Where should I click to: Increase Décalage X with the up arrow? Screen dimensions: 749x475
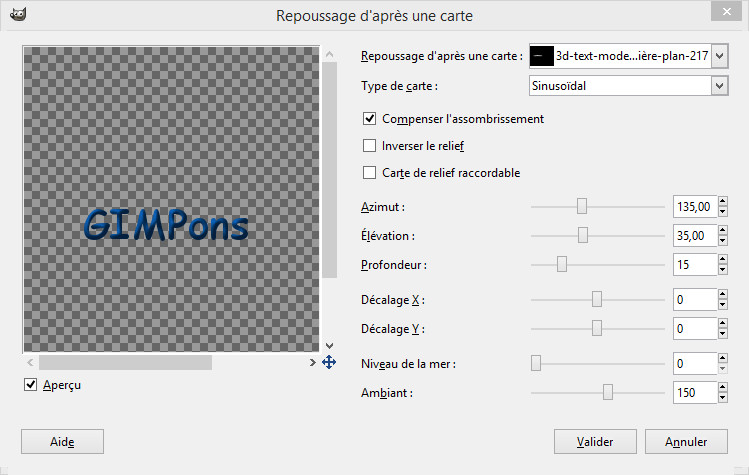click(723, 295)
